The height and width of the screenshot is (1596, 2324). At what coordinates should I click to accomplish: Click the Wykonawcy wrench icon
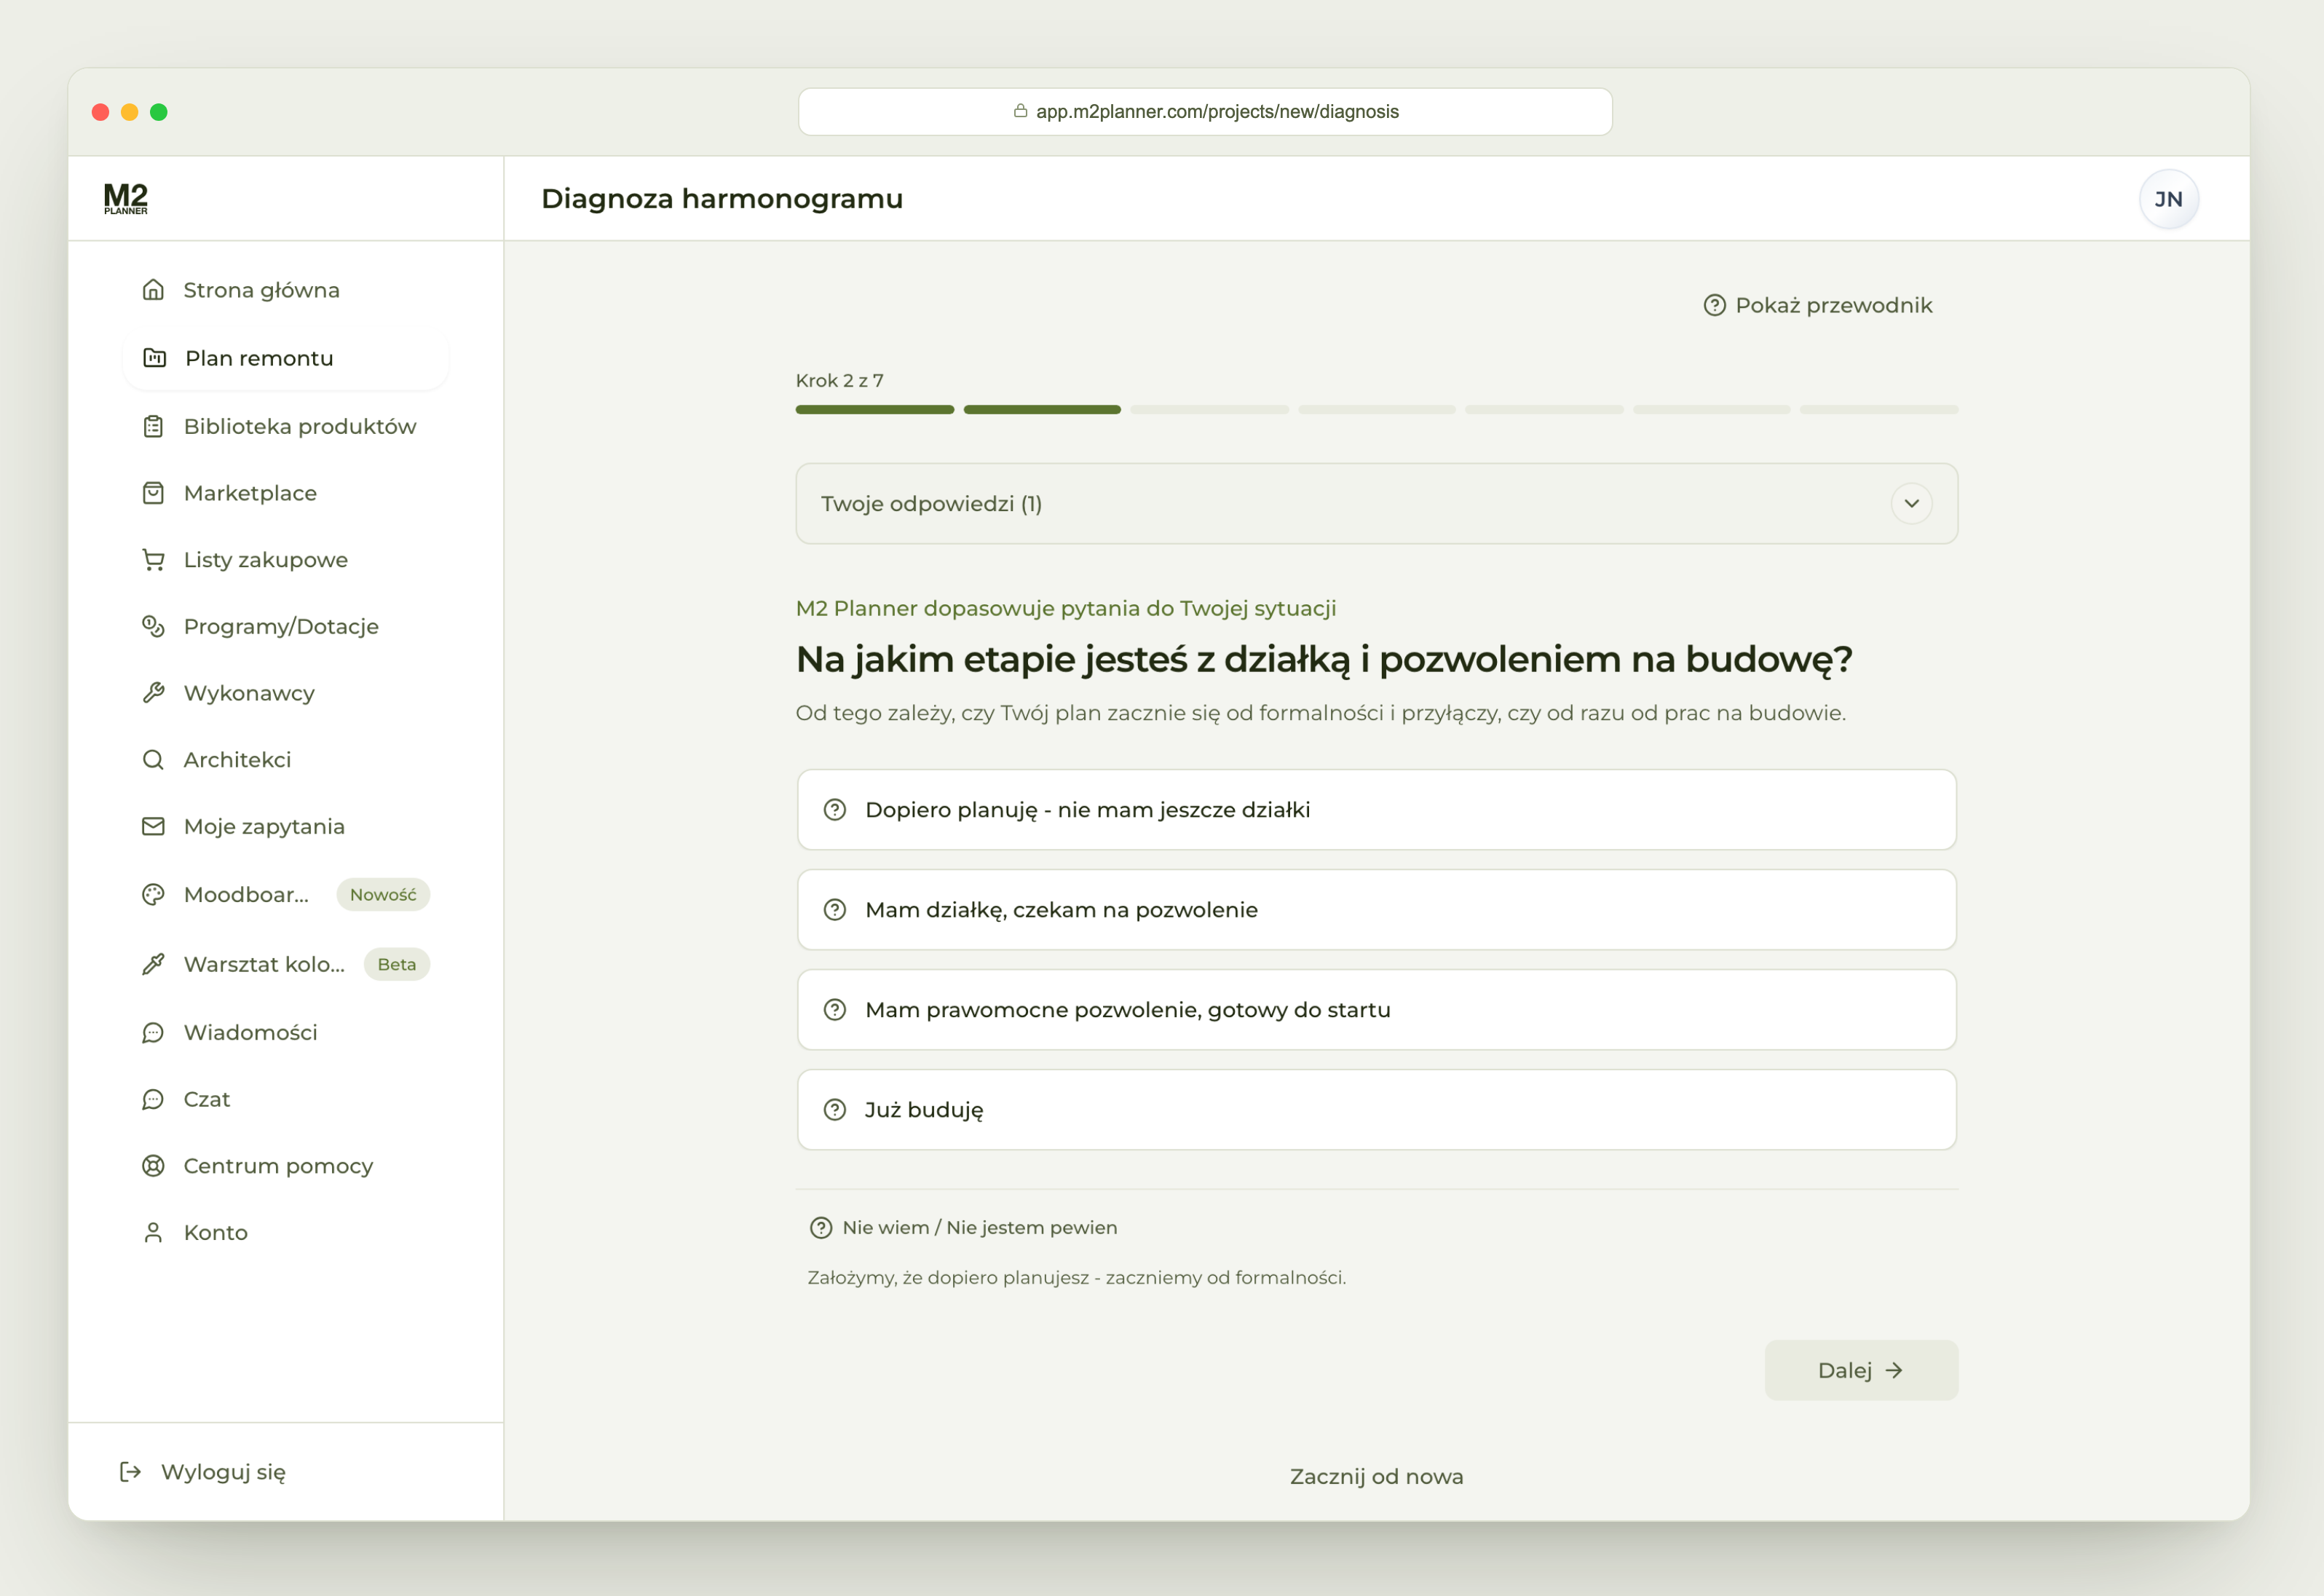[153, 693]
